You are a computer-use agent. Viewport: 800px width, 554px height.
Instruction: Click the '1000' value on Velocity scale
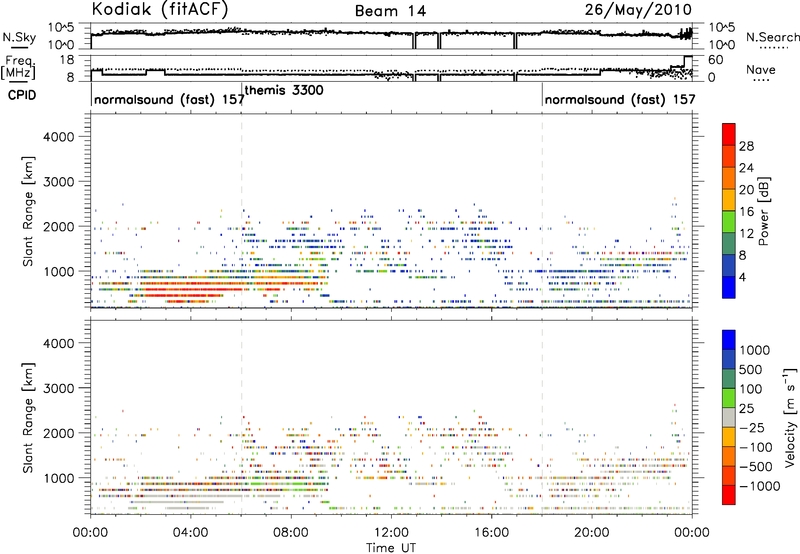point(755,350)
